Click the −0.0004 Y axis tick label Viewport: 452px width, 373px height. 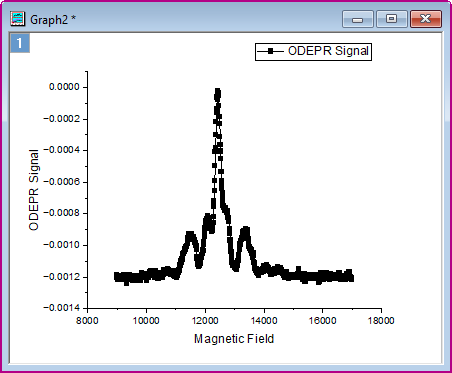tap(62, 150)
